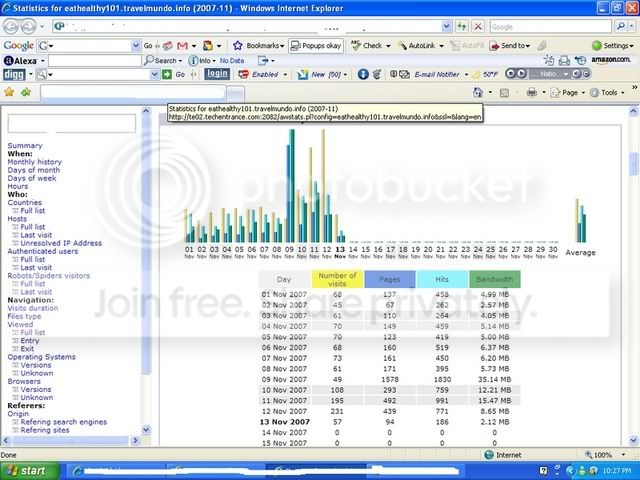Click the browser Back arrow button
The height and width of the screenshot is (480, 640).
[x=11, y=27]
